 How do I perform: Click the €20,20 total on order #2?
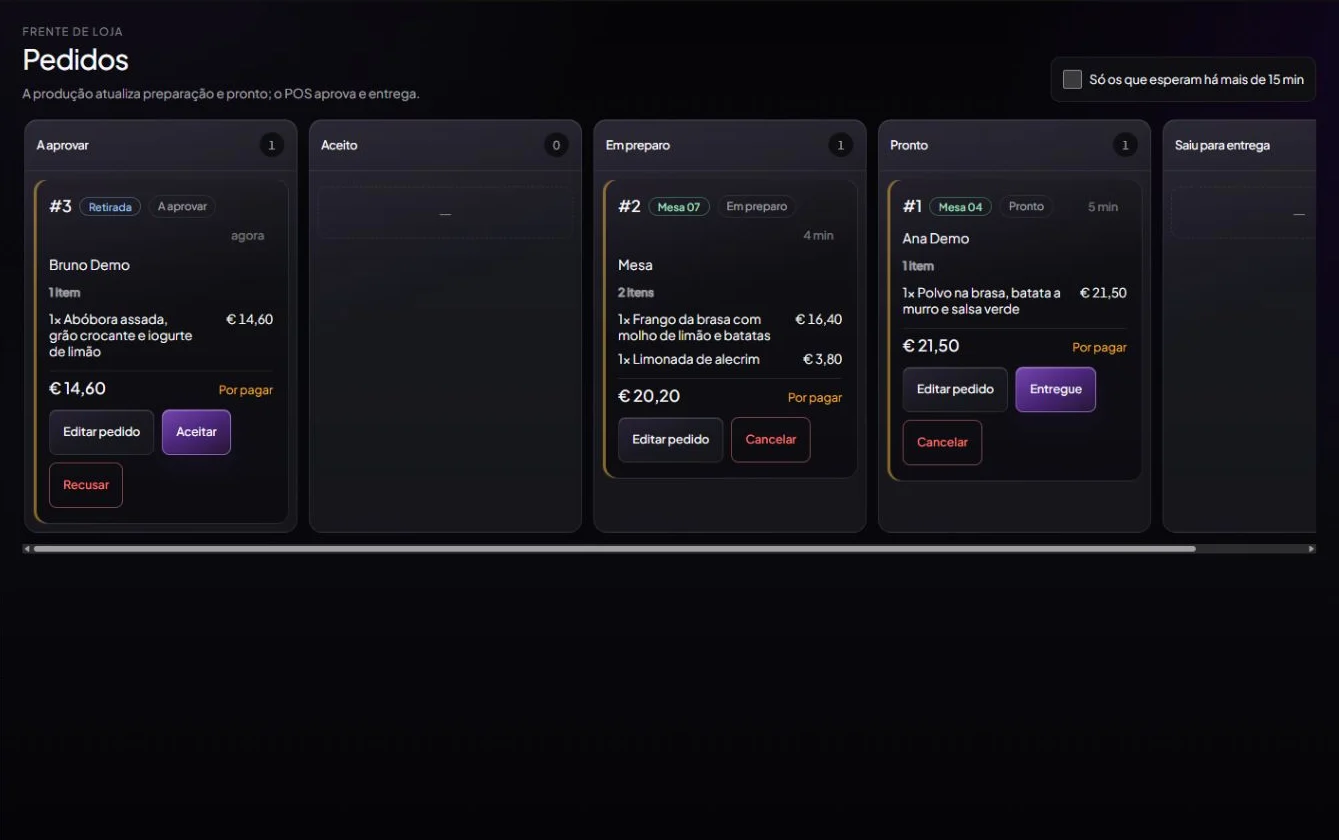click(x=649, y=396)
